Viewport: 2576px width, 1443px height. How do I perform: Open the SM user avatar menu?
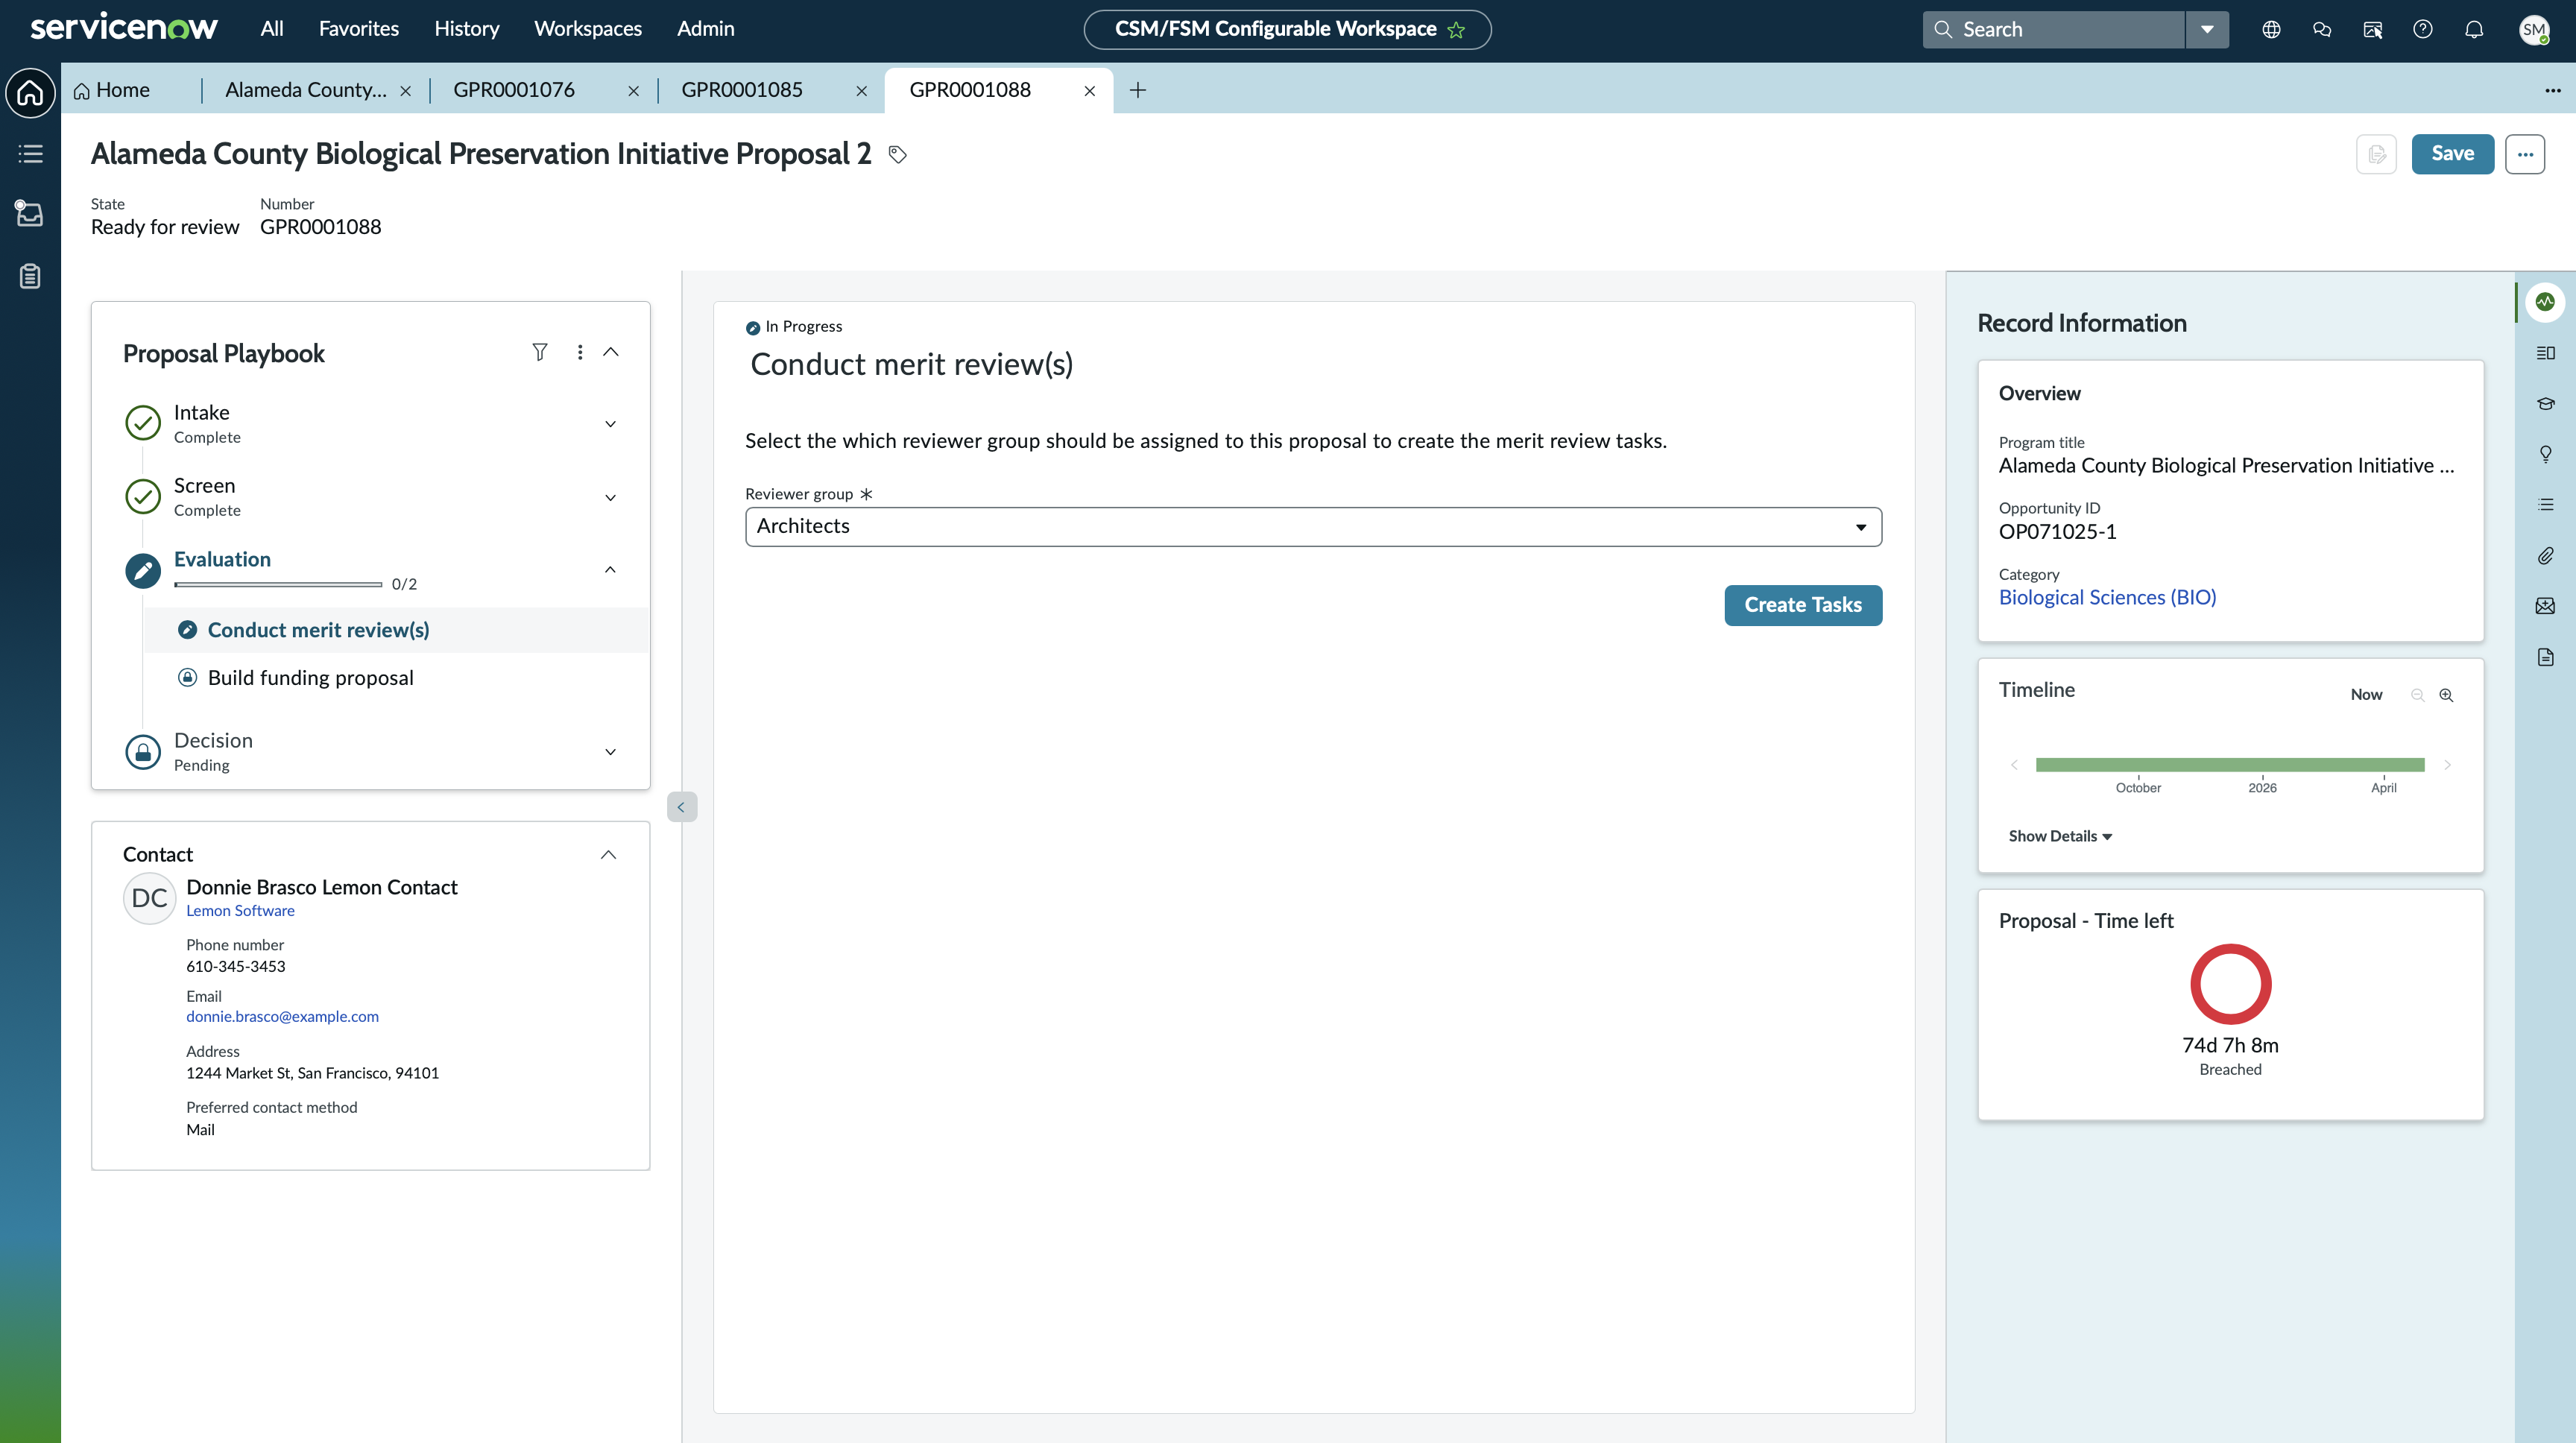[2534, 29]
